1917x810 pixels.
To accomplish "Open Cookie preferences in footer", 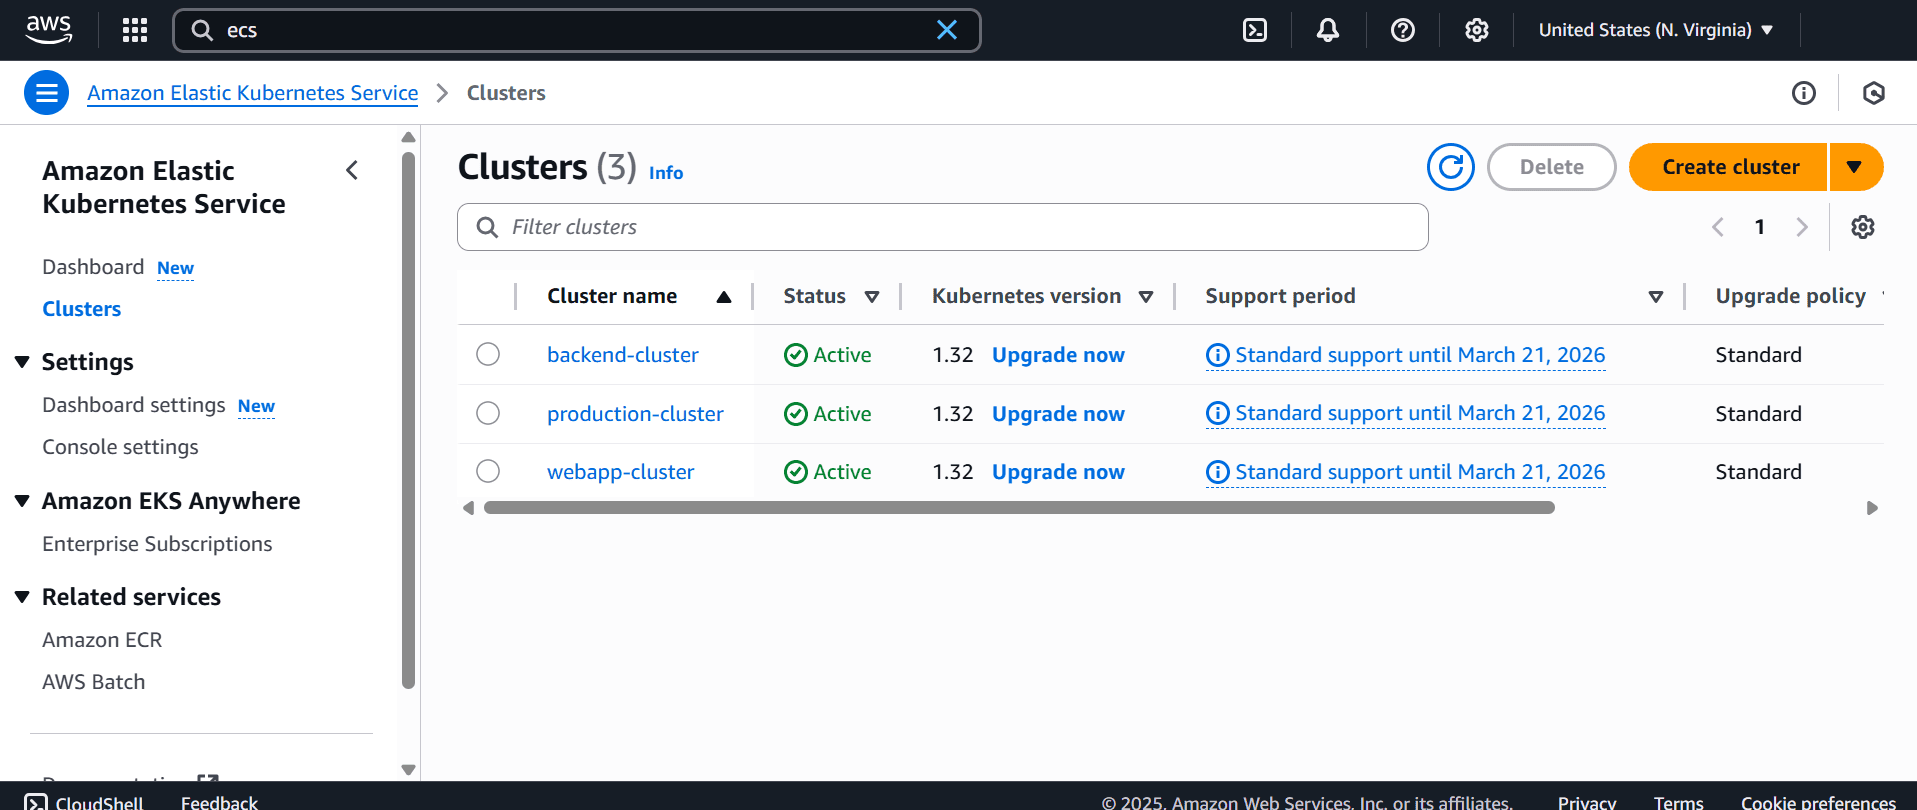I will click(x=1818, y=802).
